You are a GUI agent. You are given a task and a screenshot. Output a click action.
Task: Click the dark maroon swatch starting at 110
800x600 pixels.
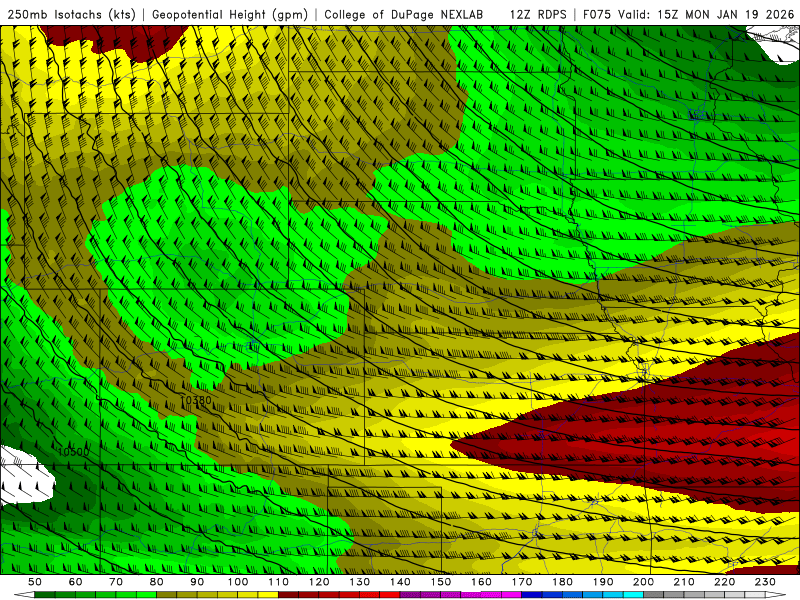coord(288,595)
